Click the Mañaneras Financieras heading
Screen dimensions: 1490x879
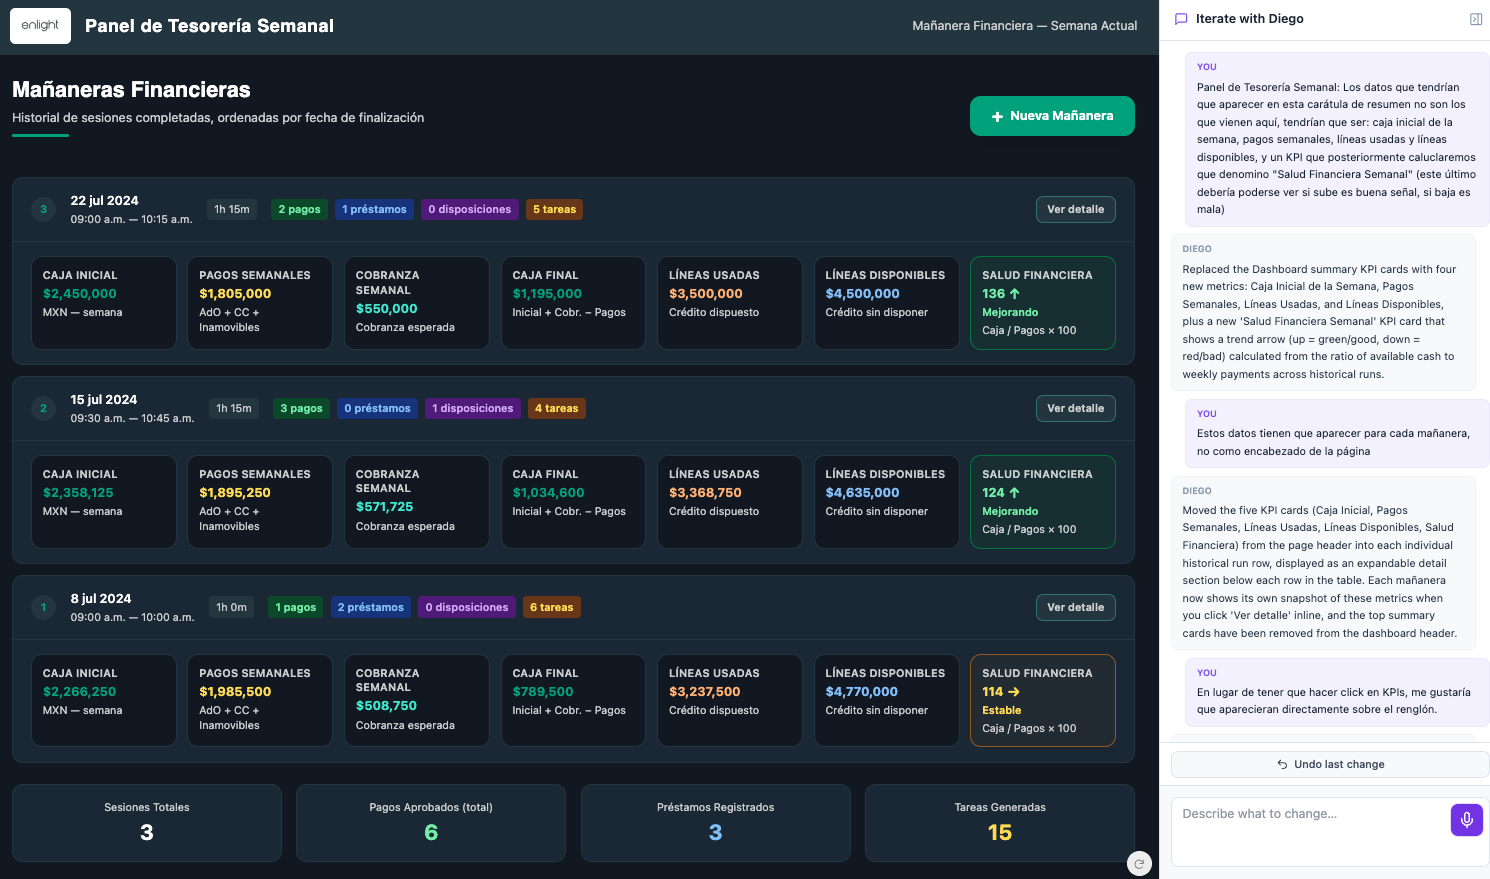[x=131, y=90]
